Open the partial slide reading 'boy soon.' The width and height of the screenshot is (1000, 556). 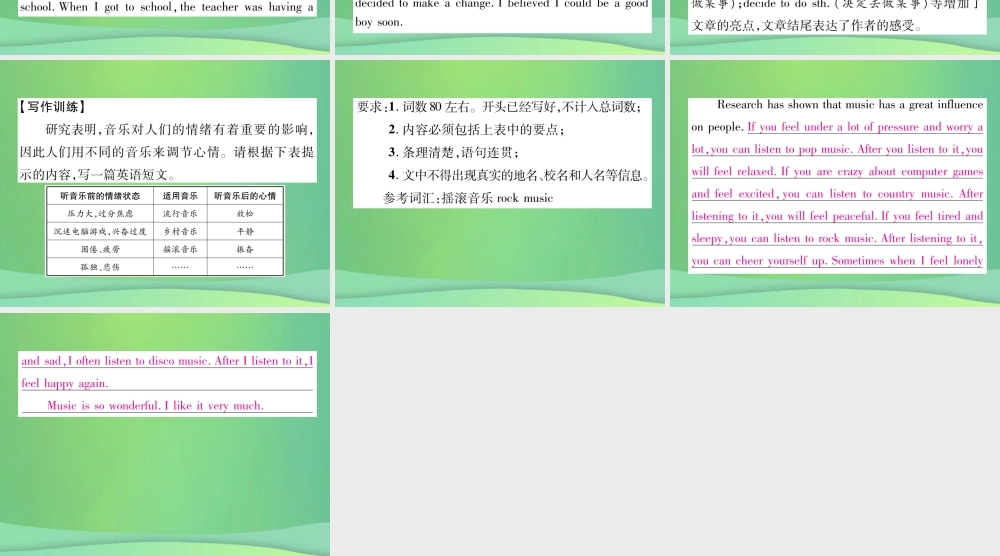[x=500, y=27]
